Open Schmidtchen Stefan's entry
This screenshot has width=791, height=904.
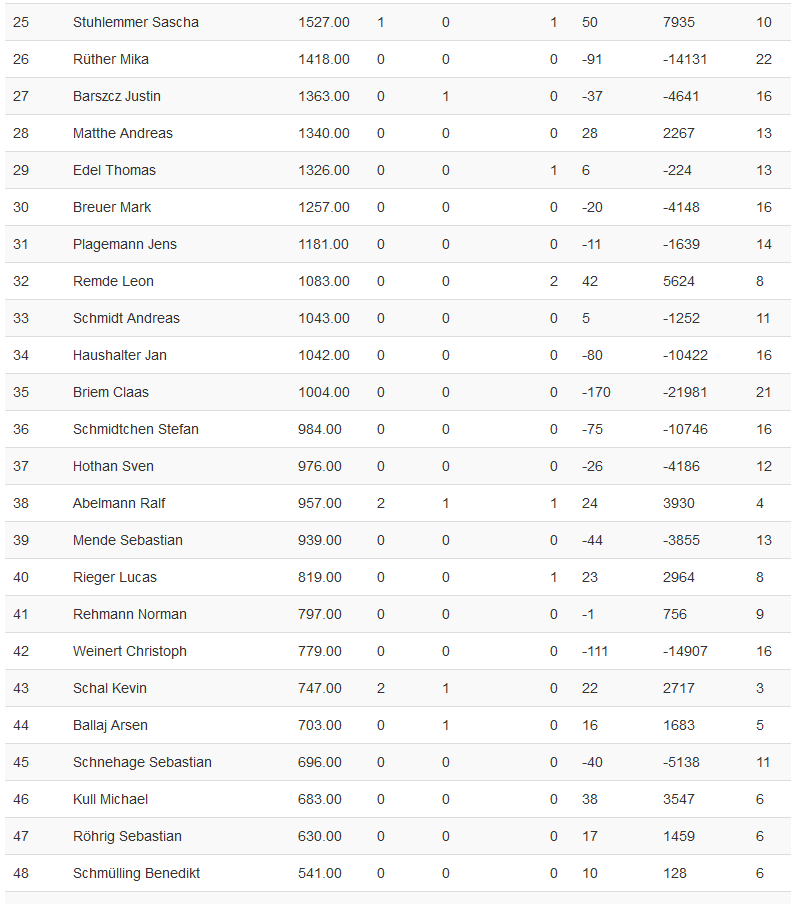[135, 429]
